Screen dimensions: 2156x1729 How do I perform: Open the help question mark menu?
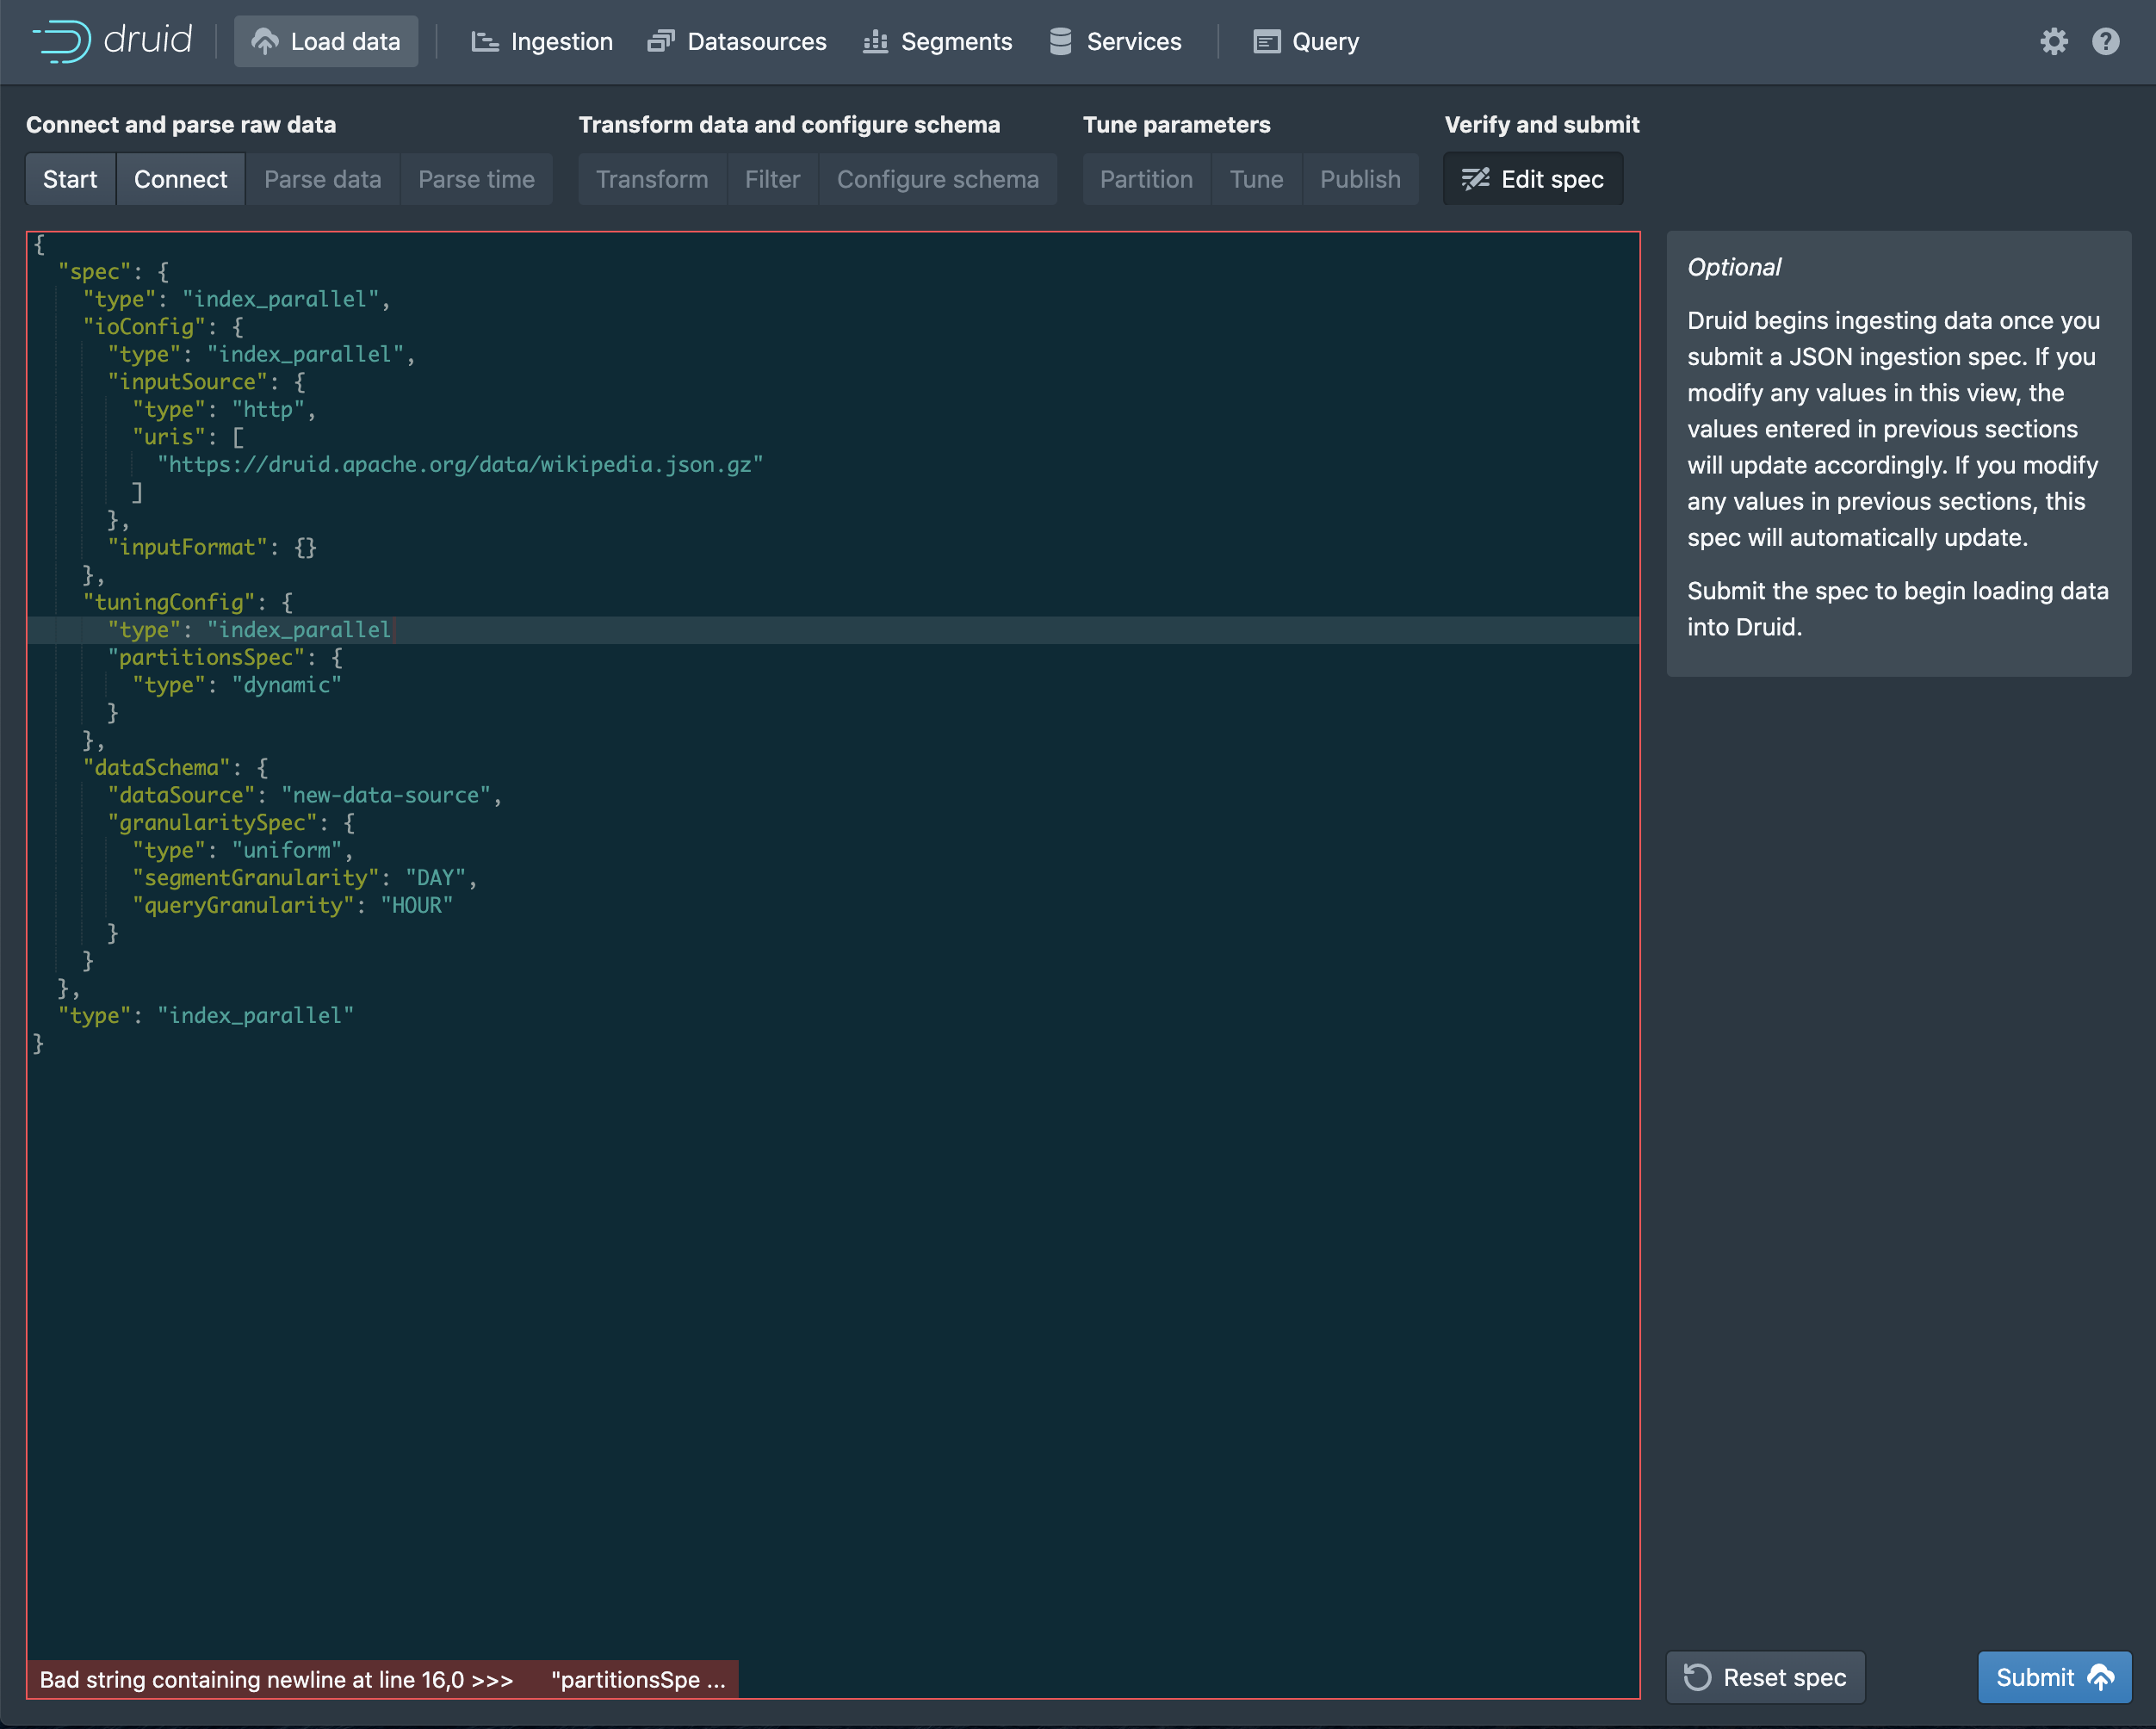(x=2106, y=42)
